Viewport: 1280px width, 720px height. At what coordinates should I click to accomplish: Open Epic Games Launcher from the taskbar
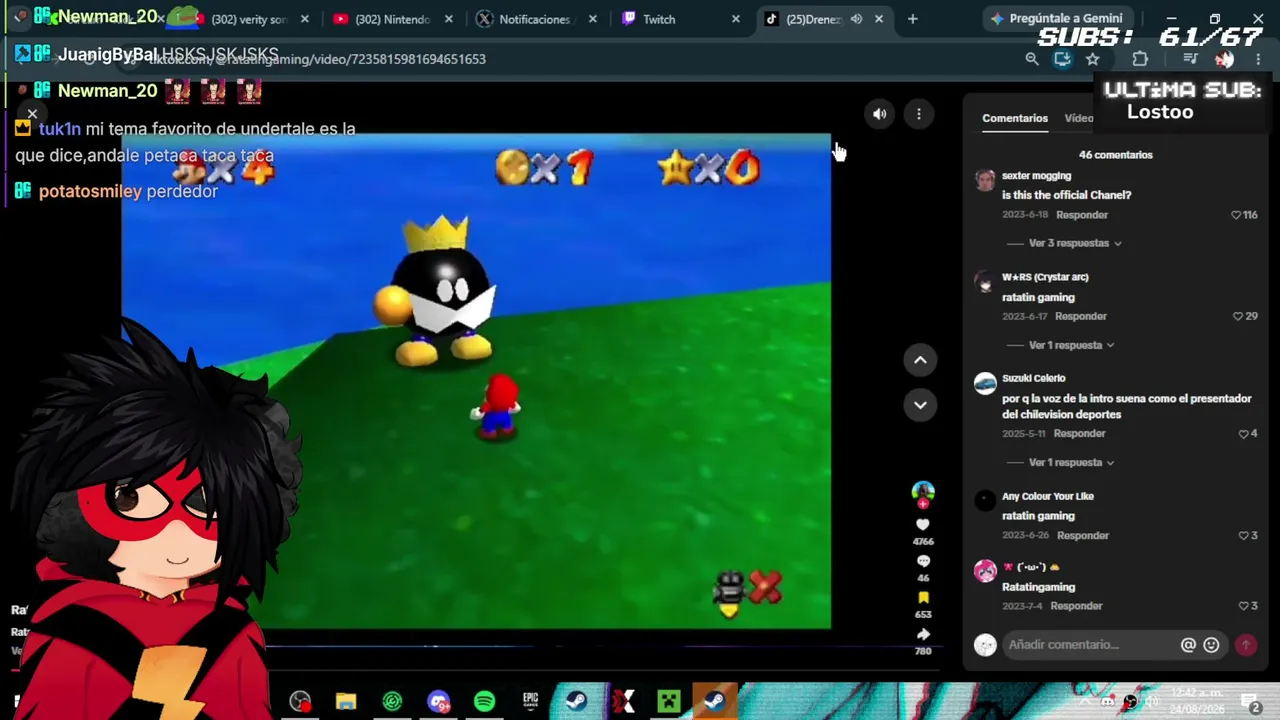[x=530, y=702]
